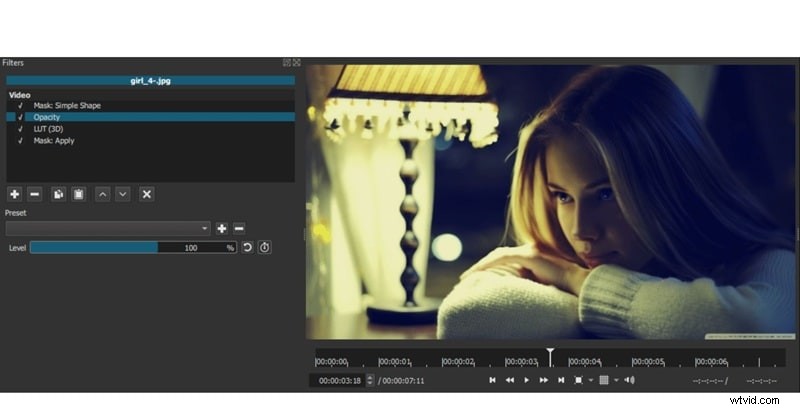The width and height of the screenshot is (800, 410).
Task: Click the Level opacity slider
Action: pyautogui.click(x=133, y=247)
